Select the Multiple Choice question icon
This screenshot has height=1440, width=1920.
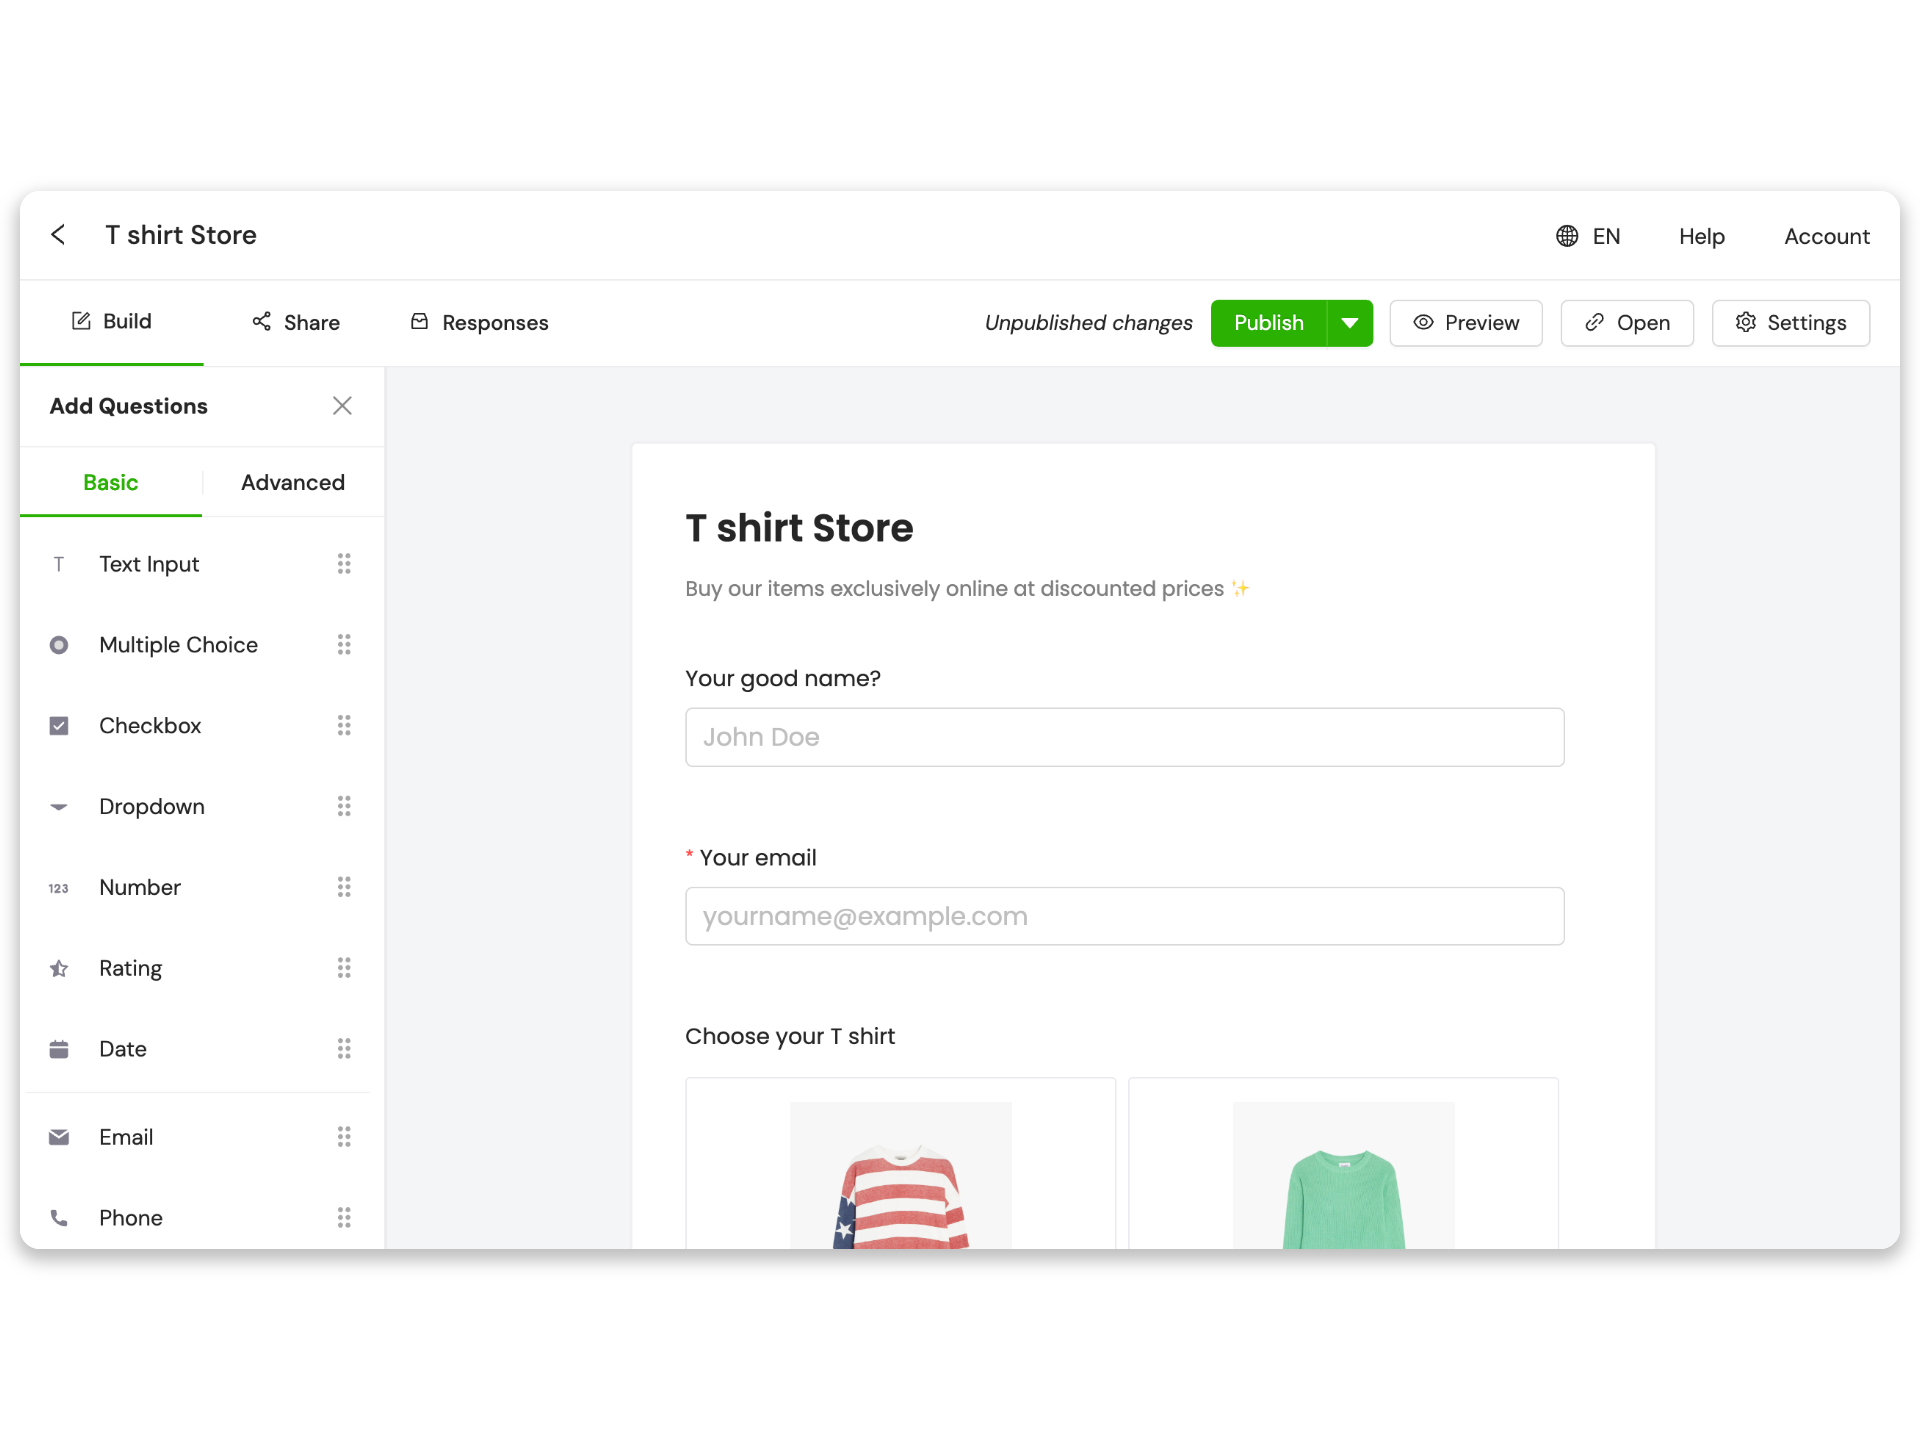point(58,645)
